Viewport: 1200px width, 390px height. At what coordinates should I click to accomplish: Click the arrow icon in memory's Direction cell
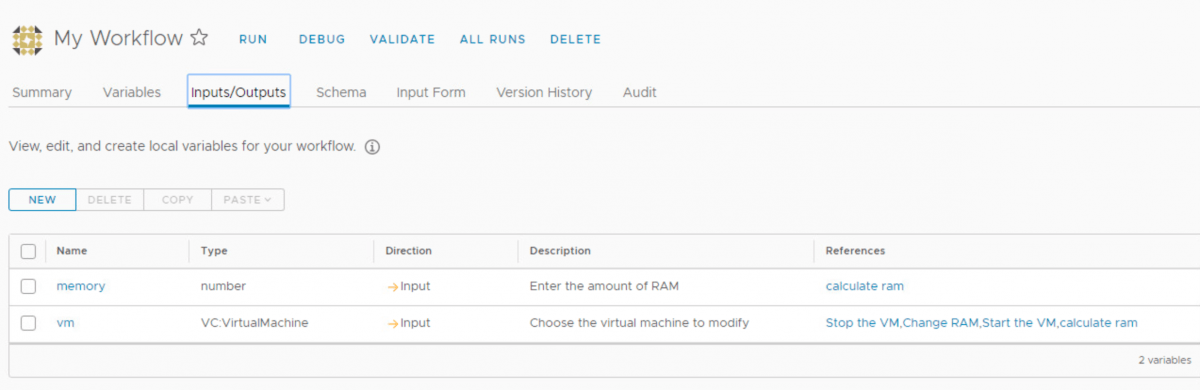coord(392,286)
